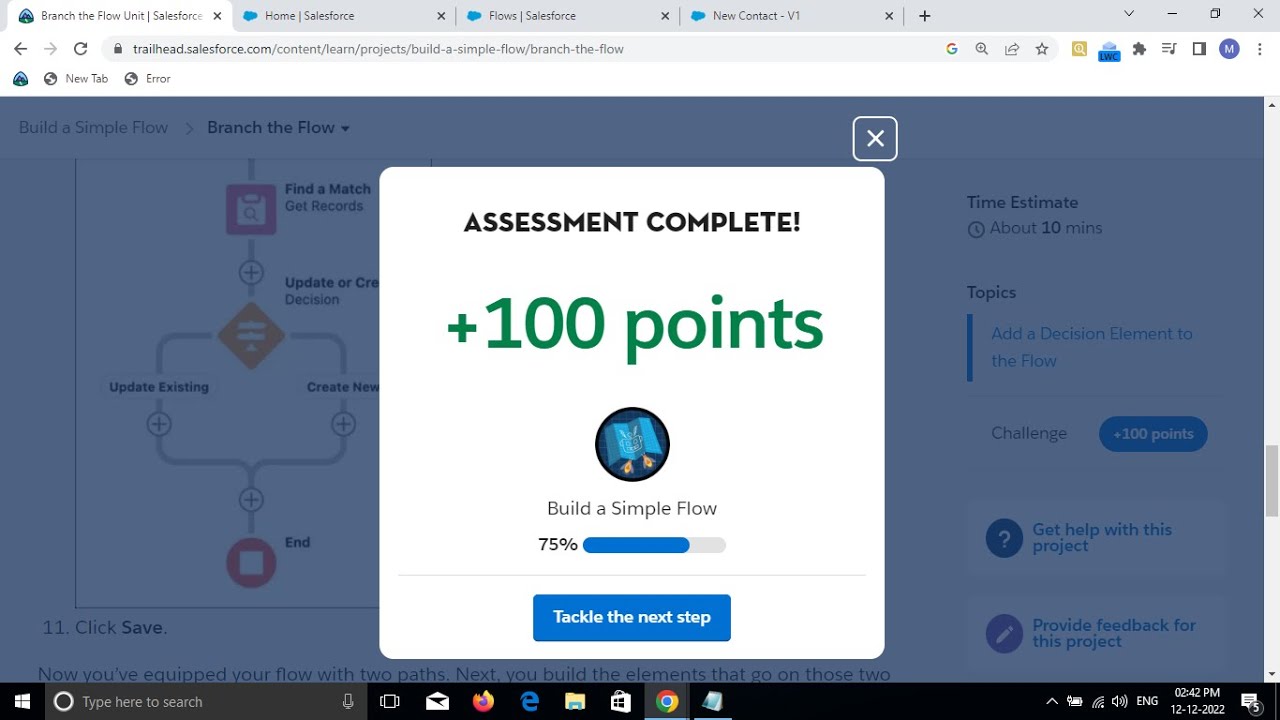1280x720 pixels.
Task: Open the Trailhead bookmark icon
Action: coord(21,79)
